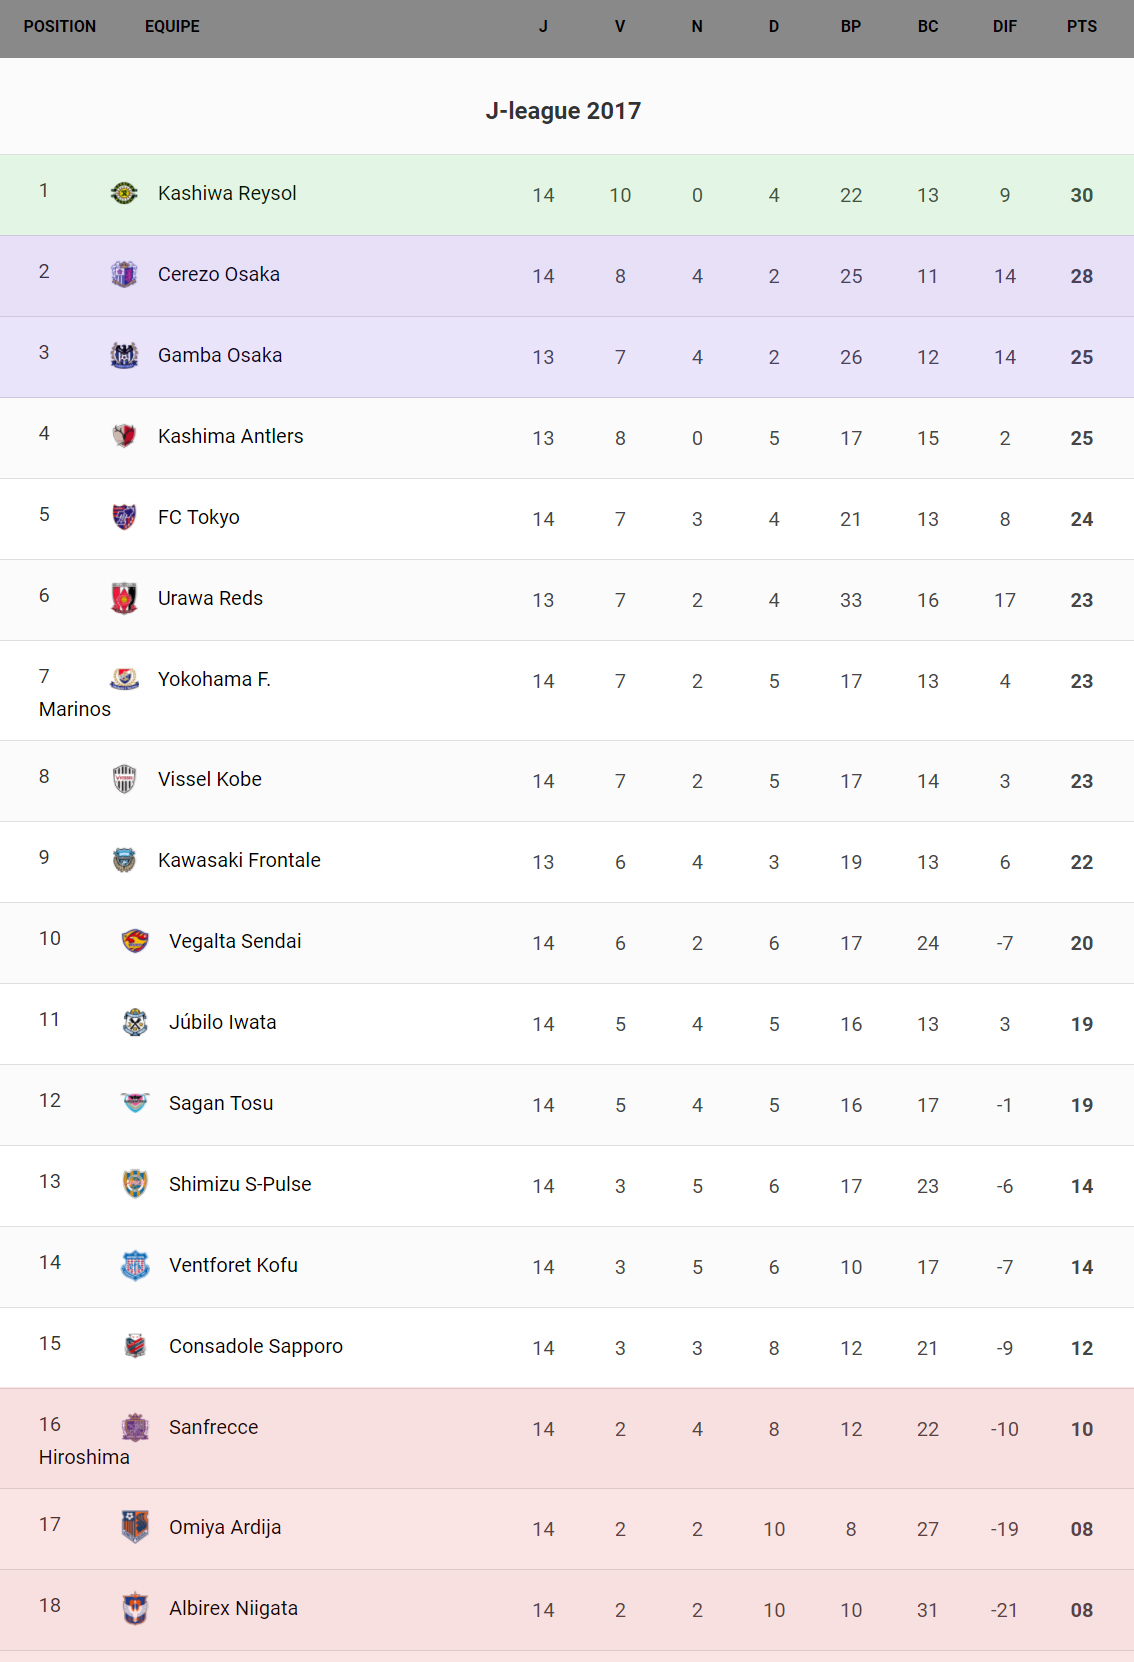Viewport: 1134px width, 1662px height.
Task: Open the Júbilo Iwata team name link
Action: coord(222,1022)
